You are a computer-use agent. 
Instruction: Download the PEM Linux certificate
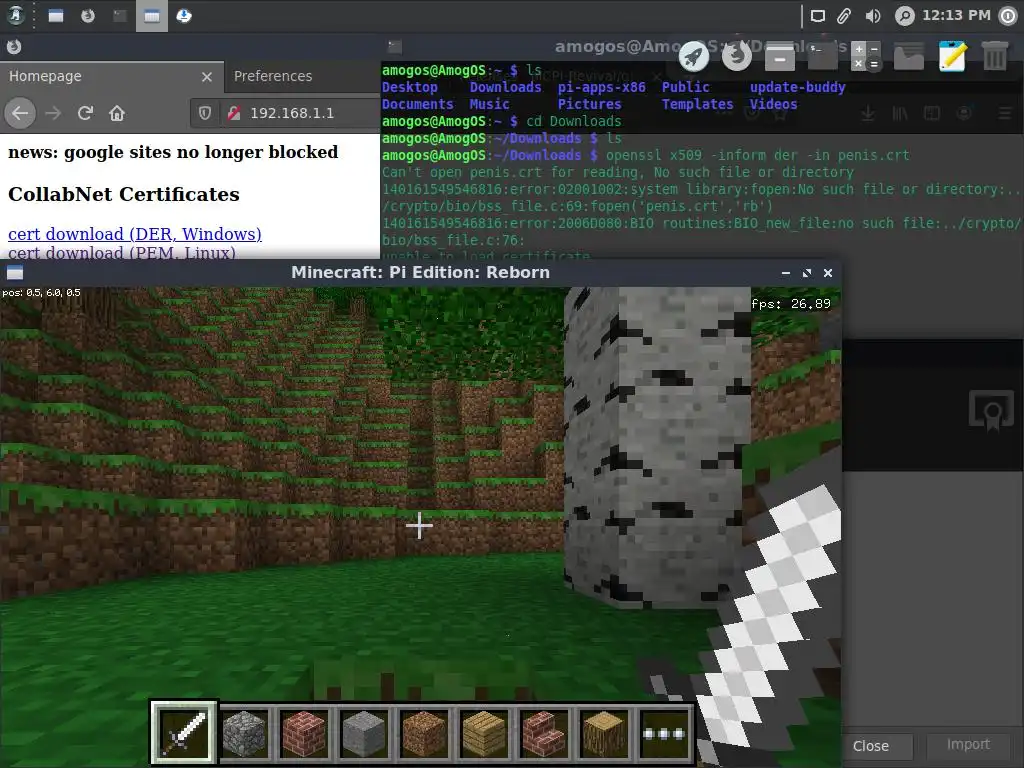(121, 252)
